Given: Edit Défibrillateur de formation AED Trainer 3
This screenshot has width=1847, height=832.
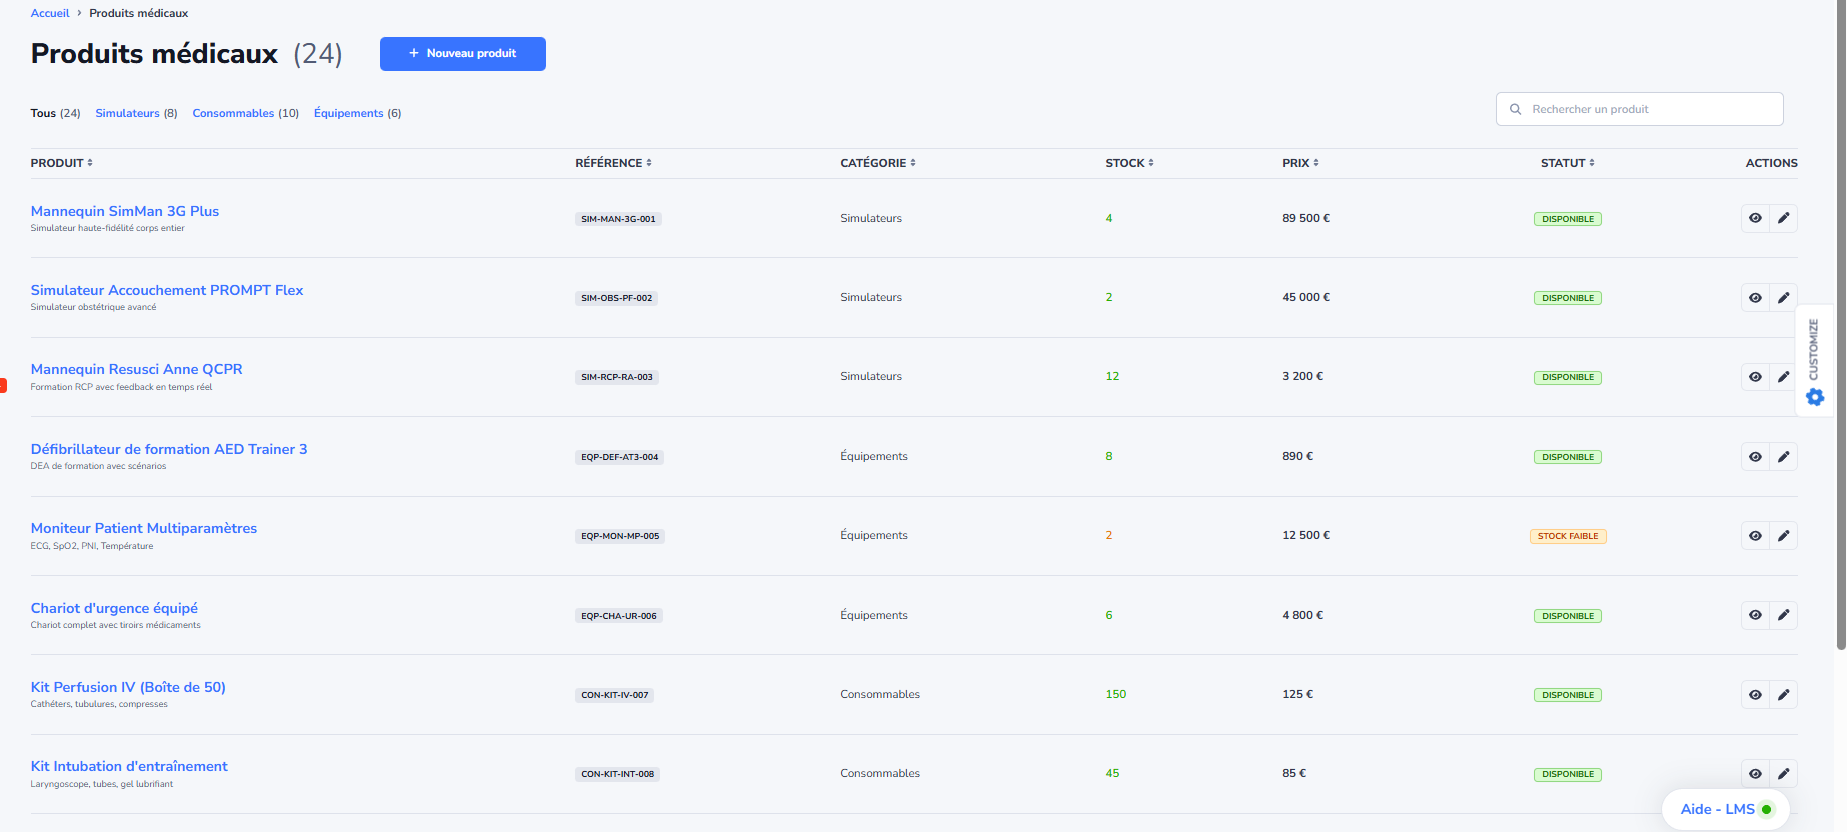Looking at the screenshot, I should tap(1783, 457).
